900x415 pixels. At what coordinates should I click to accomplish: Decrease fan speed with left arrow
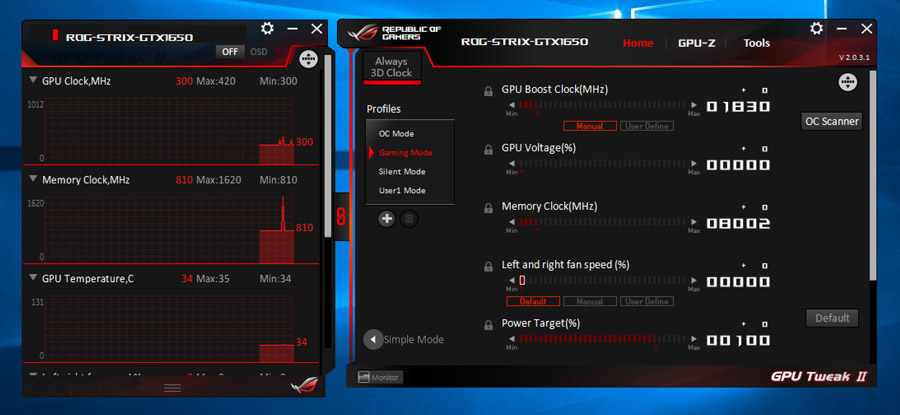511,281
